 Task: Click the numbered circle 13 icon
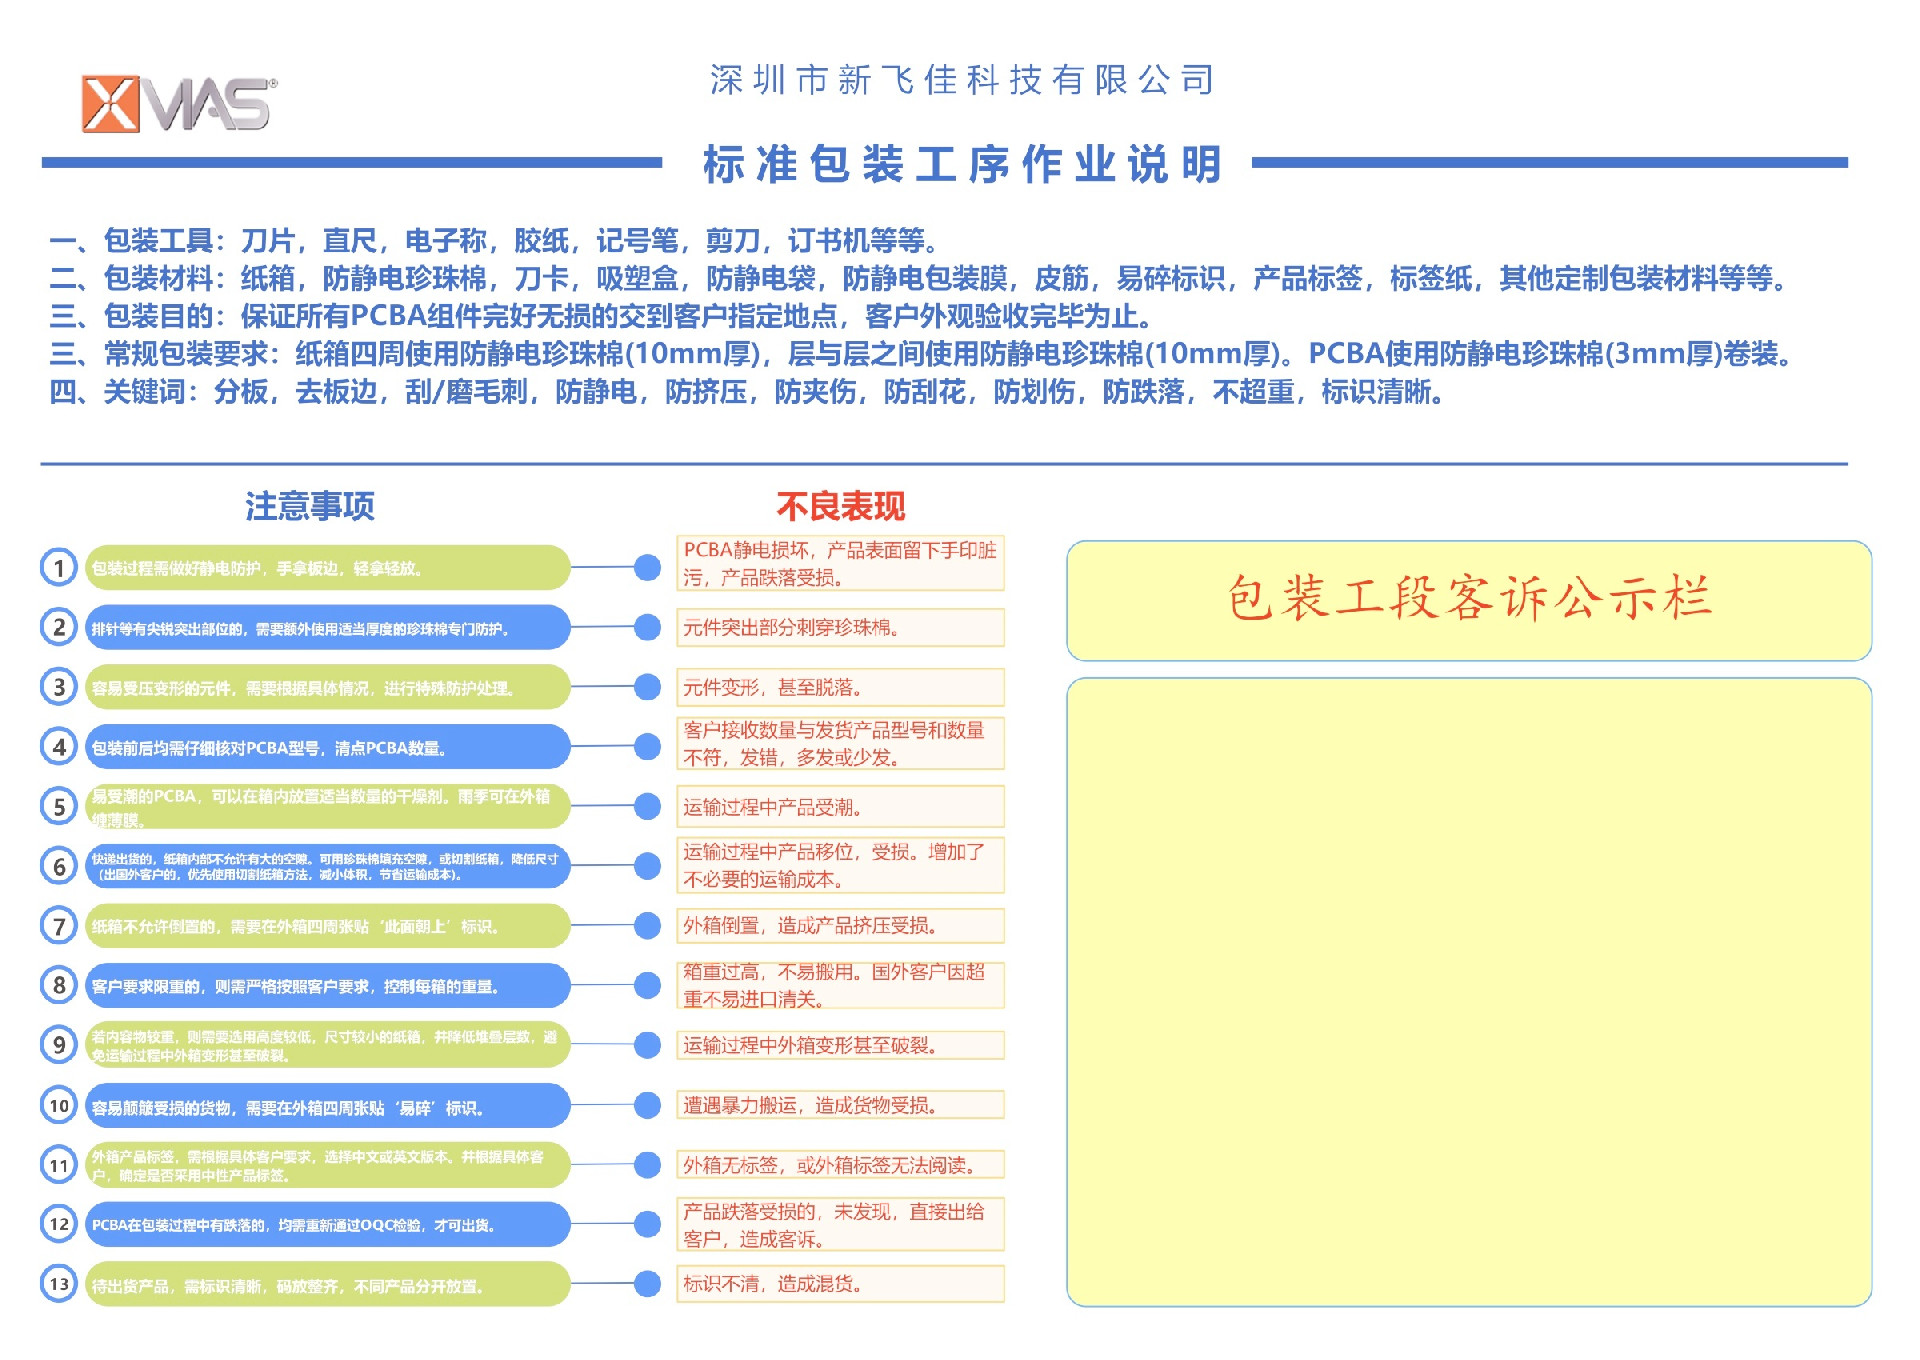[x=59, y=1284]
